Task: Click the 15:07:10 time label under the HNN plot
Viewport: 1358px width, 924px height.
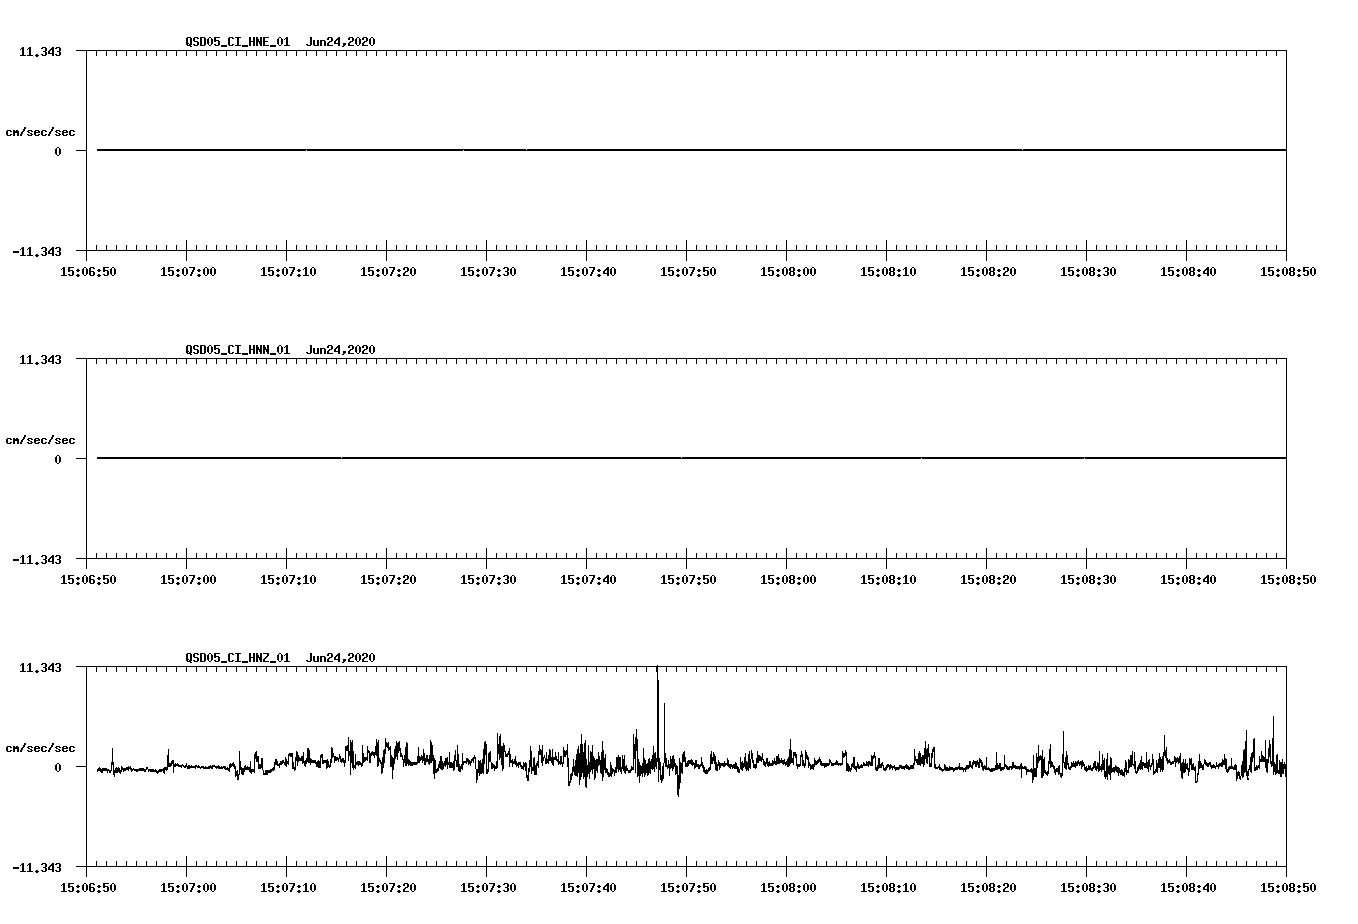Action: [x=288, y=579]
